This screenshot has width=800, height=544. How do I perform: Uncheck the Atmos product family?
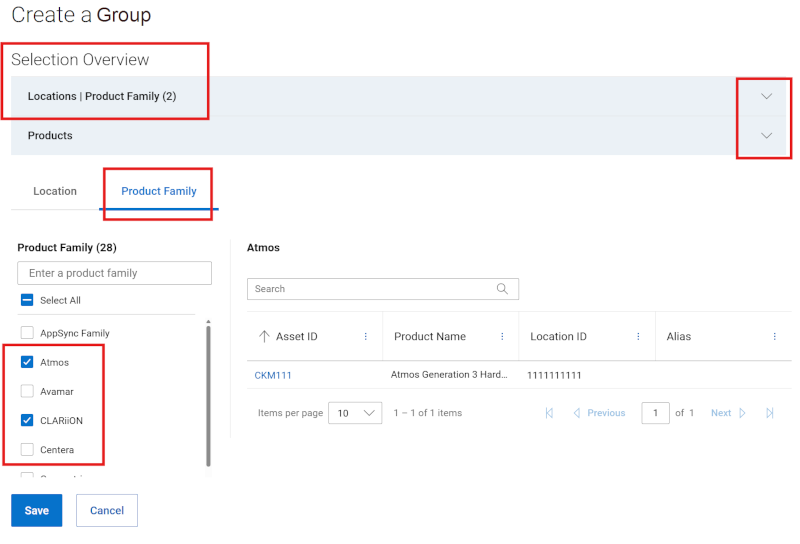(x=27, y=362)
